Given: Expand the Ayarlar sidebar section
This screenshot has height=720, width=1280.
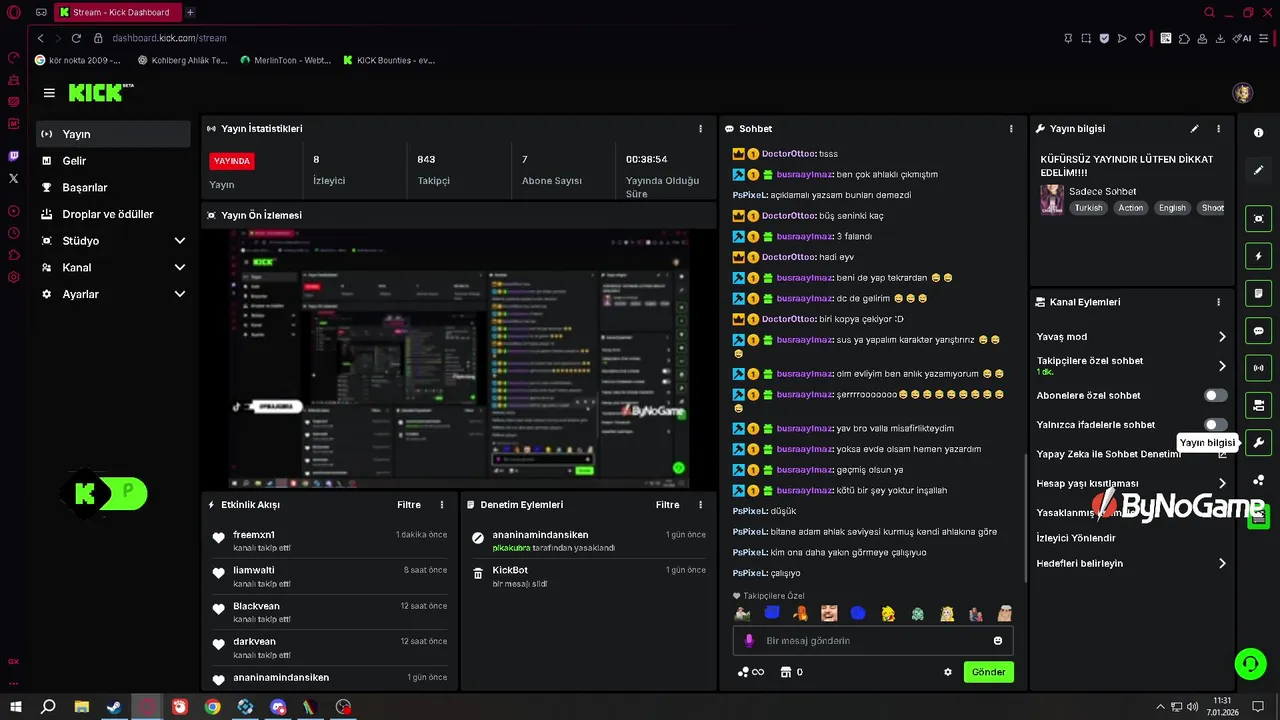Looking at the screenshot, I should [x=180, y=294].
